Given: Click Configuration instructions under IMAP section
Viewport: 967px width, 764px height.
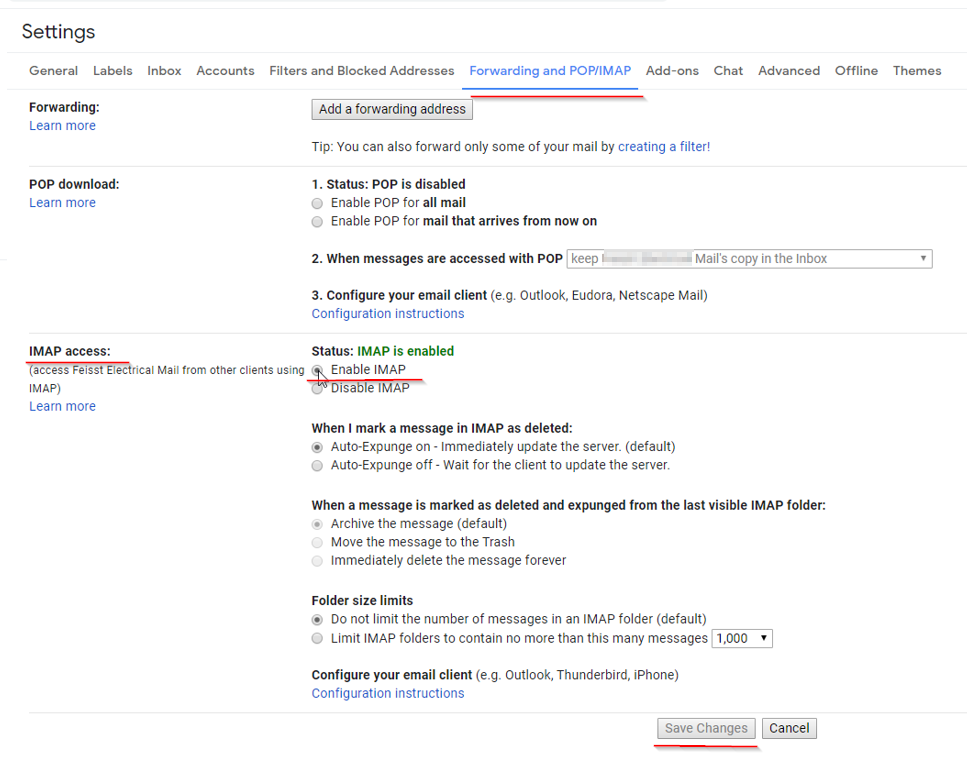Looking at the screenshot, I should click(x=387, y=693).
